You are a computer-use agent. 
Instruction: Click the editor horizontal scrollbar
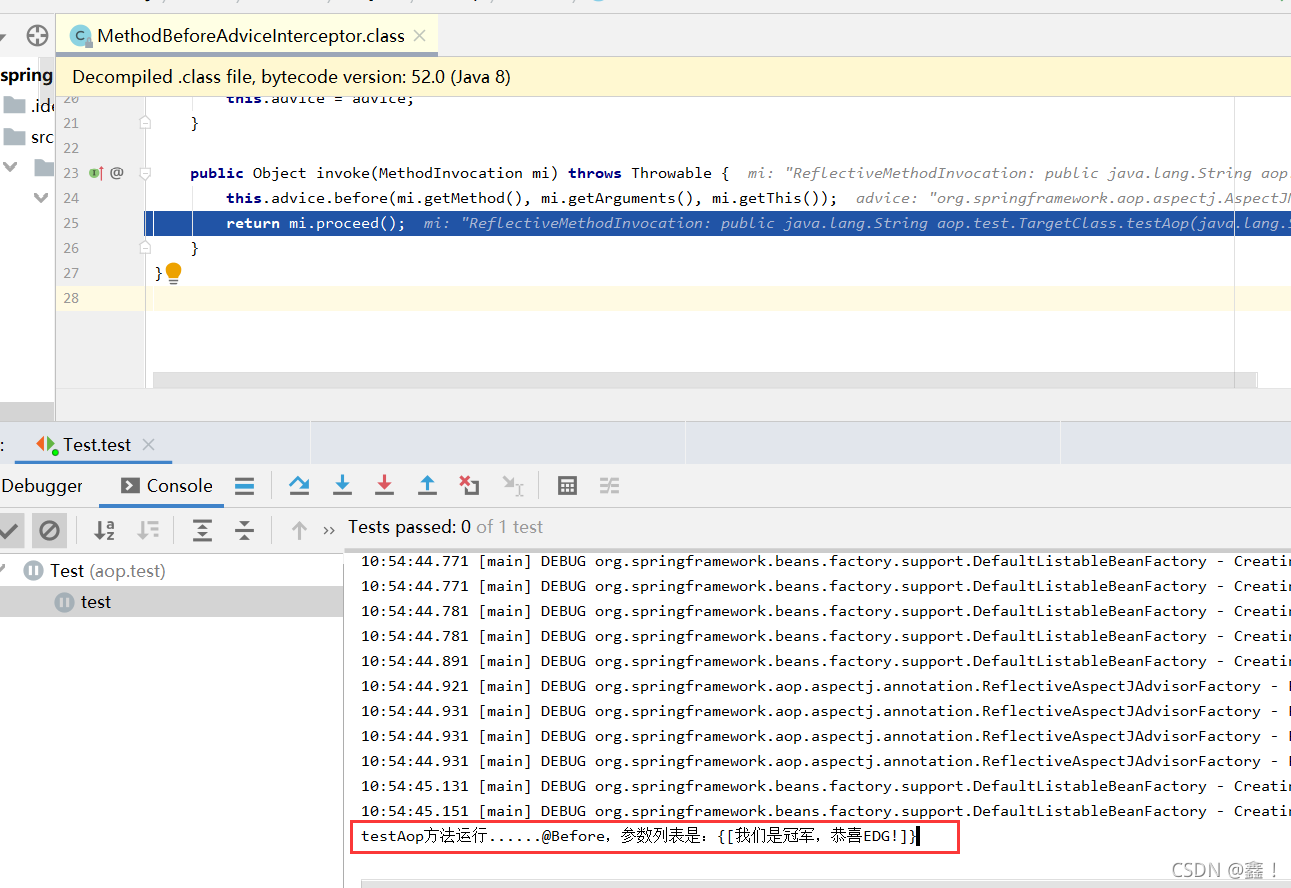[x=705, y=379]
